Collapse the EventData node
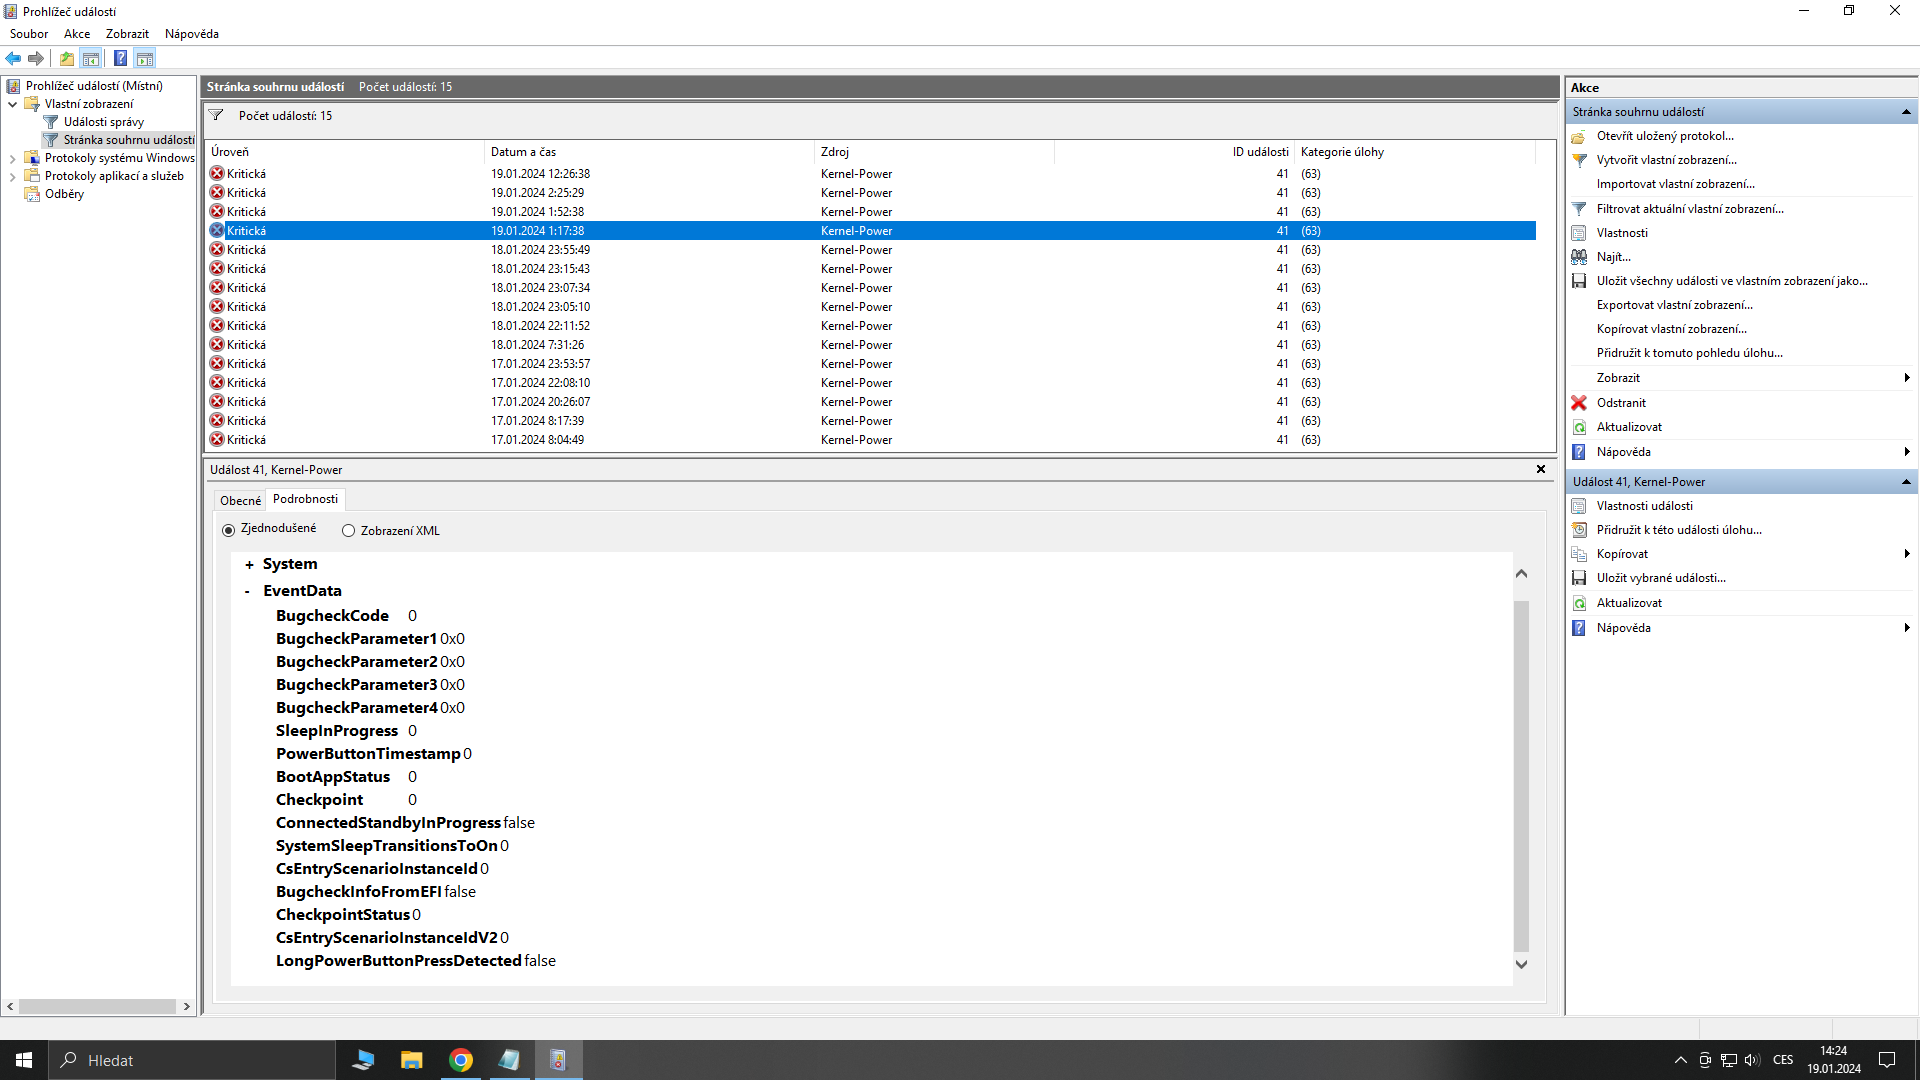 (x=247, y=592)
